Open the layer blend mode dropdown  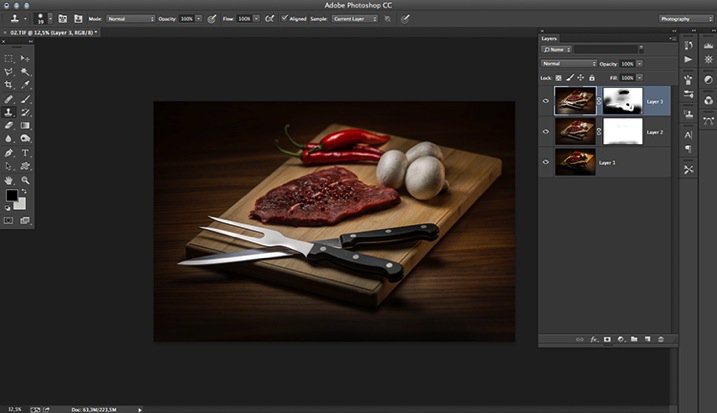(x=567, y=63)
